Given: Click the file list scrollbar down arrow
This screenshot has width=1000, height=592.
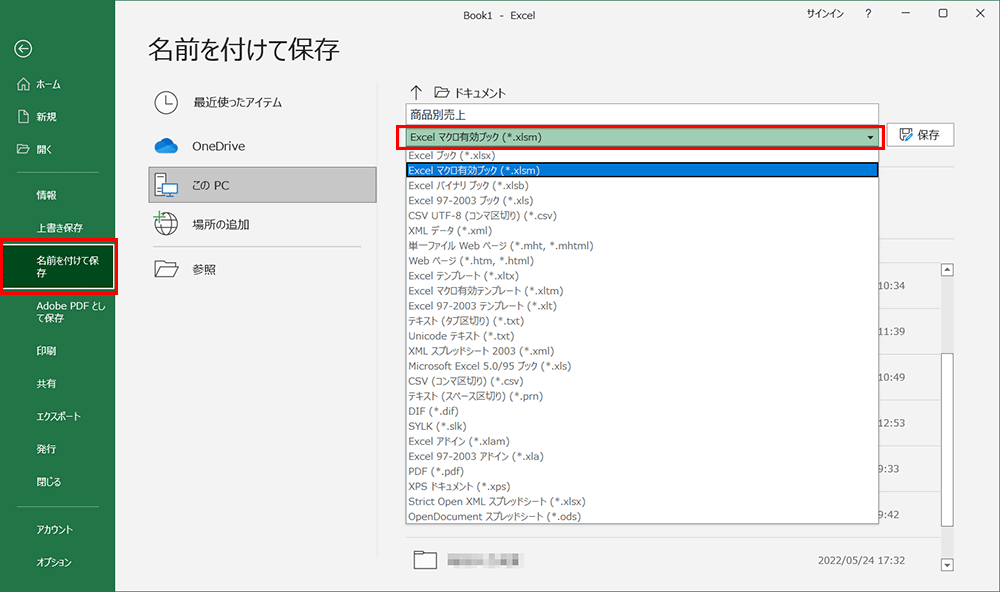Looking at the screenshot, I should [x=947, y=566].
